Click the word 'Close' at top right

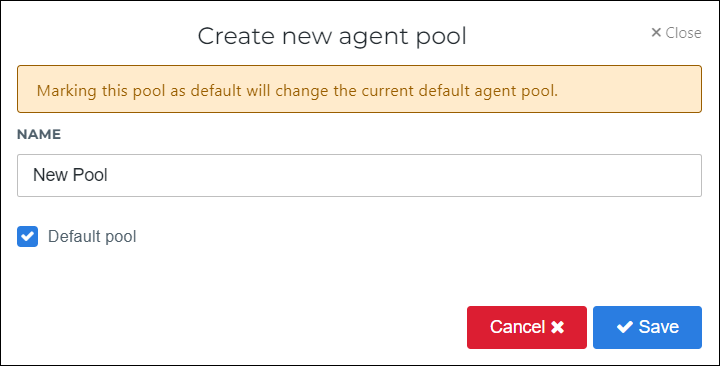[x=683, y=33]
